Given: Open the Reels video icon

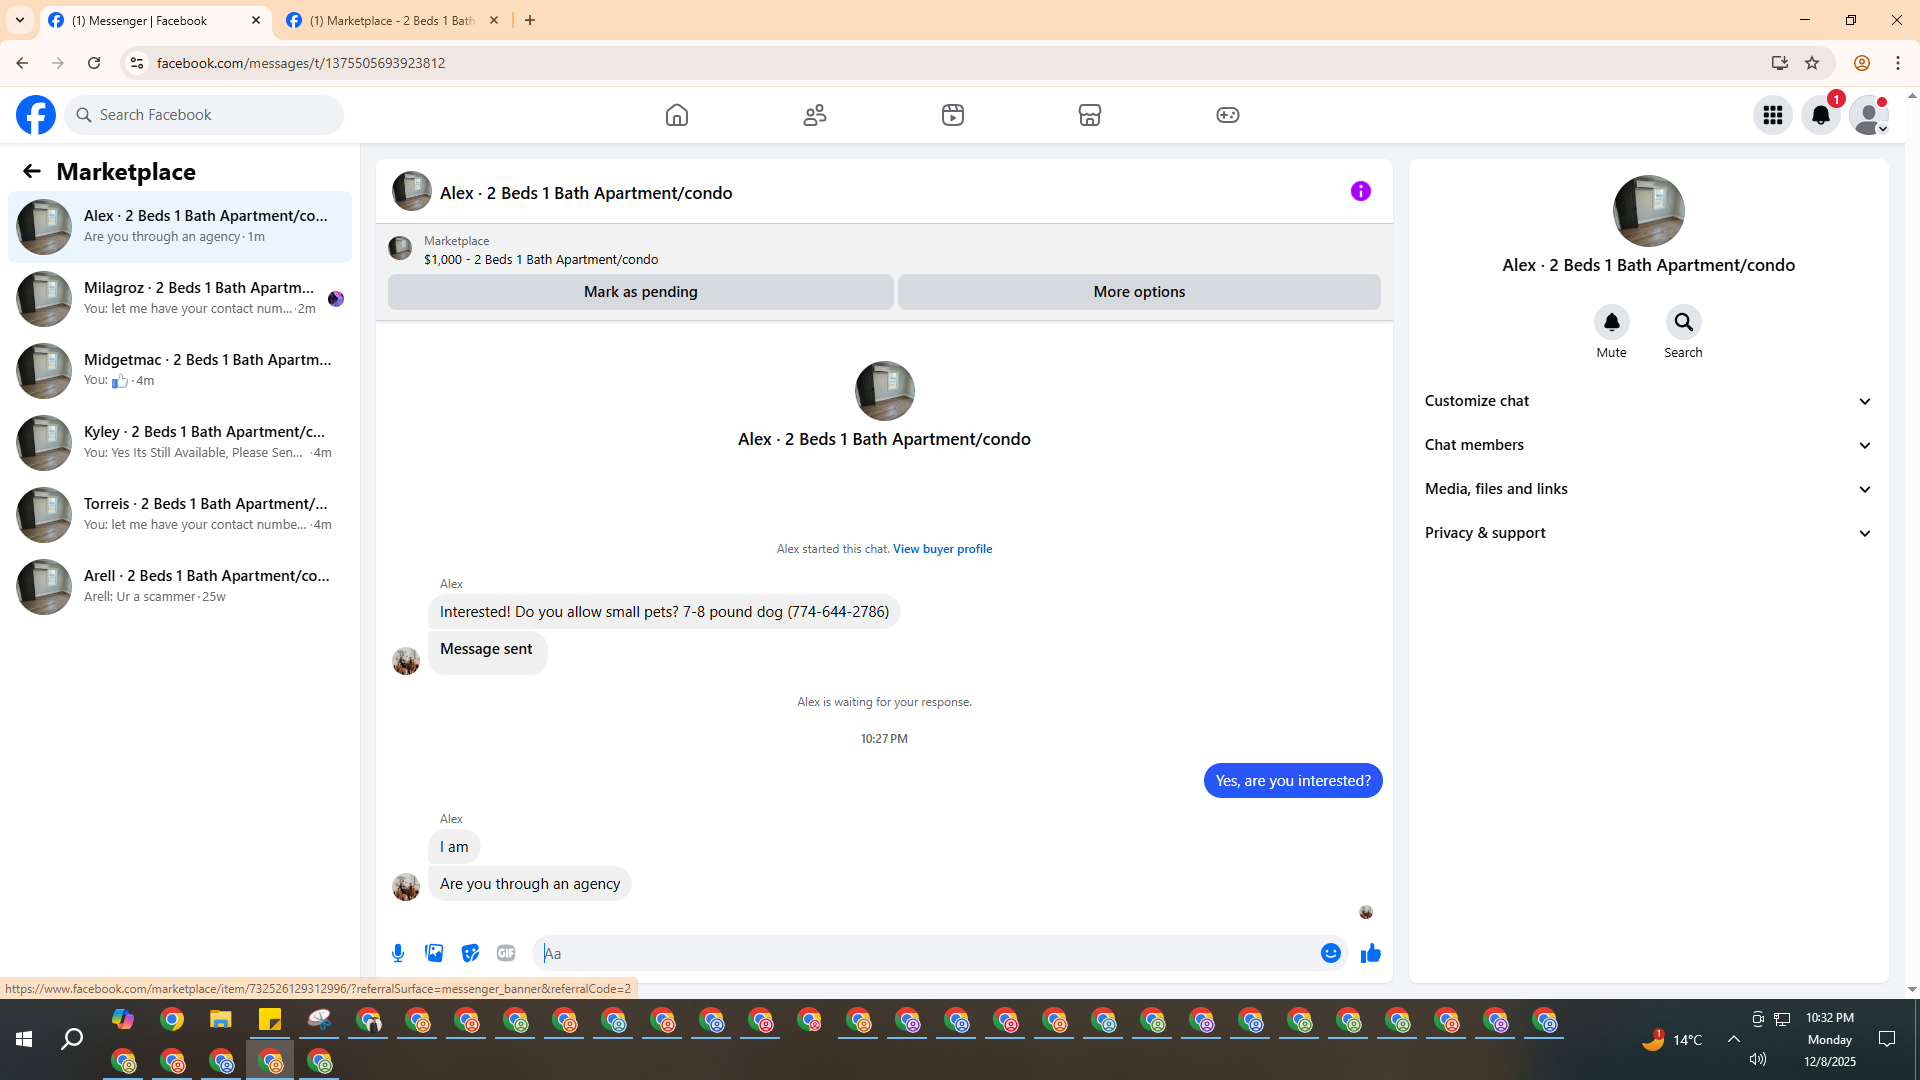Looking at the screenshot, I should [x=953, y=115].
